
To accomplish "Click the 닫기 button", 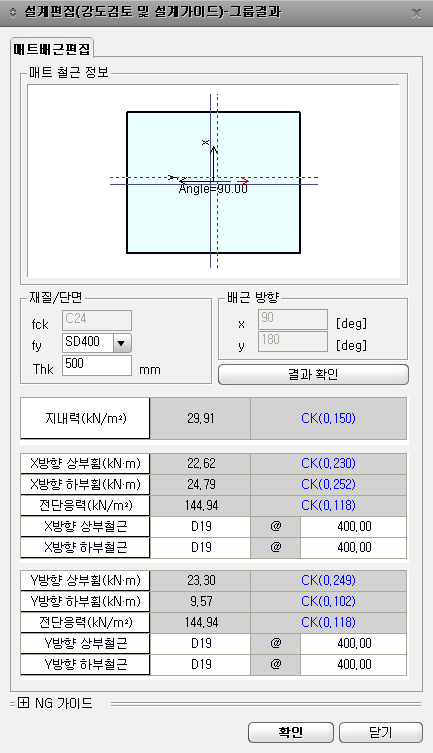I will click(x=381, y=732).
